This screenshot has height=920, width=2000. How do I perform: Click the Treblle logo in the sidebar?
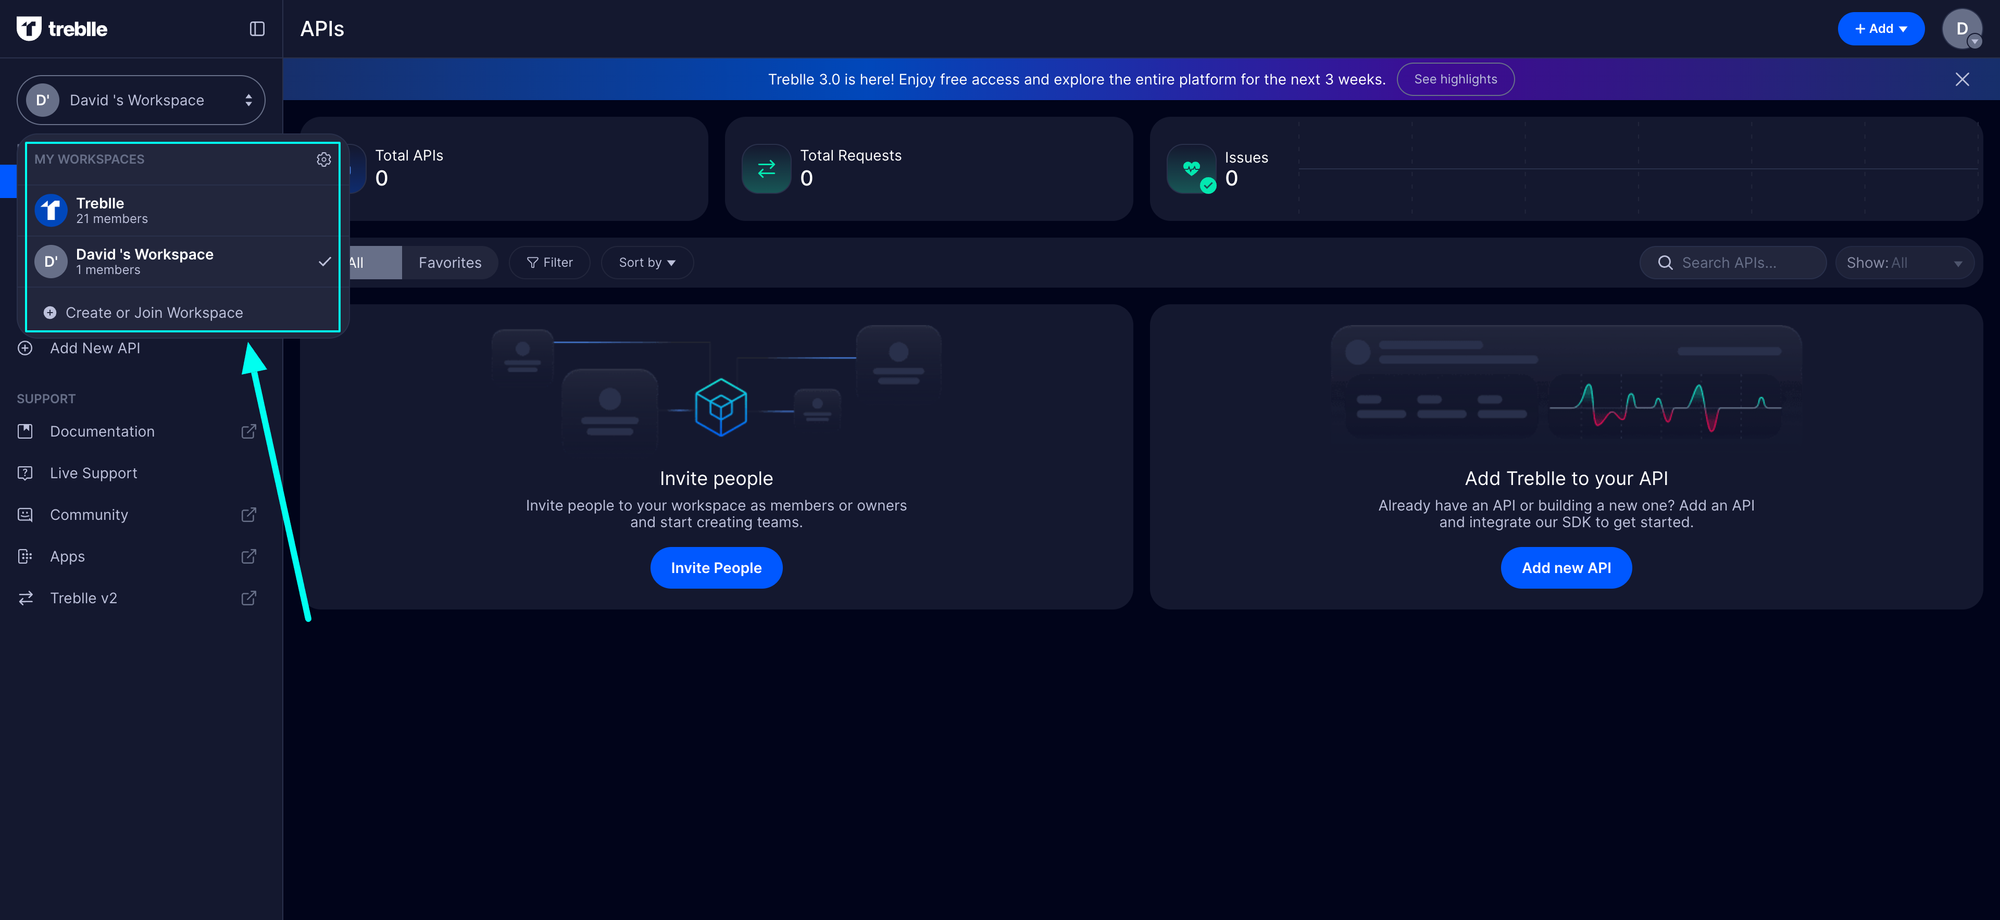[62, 29]
